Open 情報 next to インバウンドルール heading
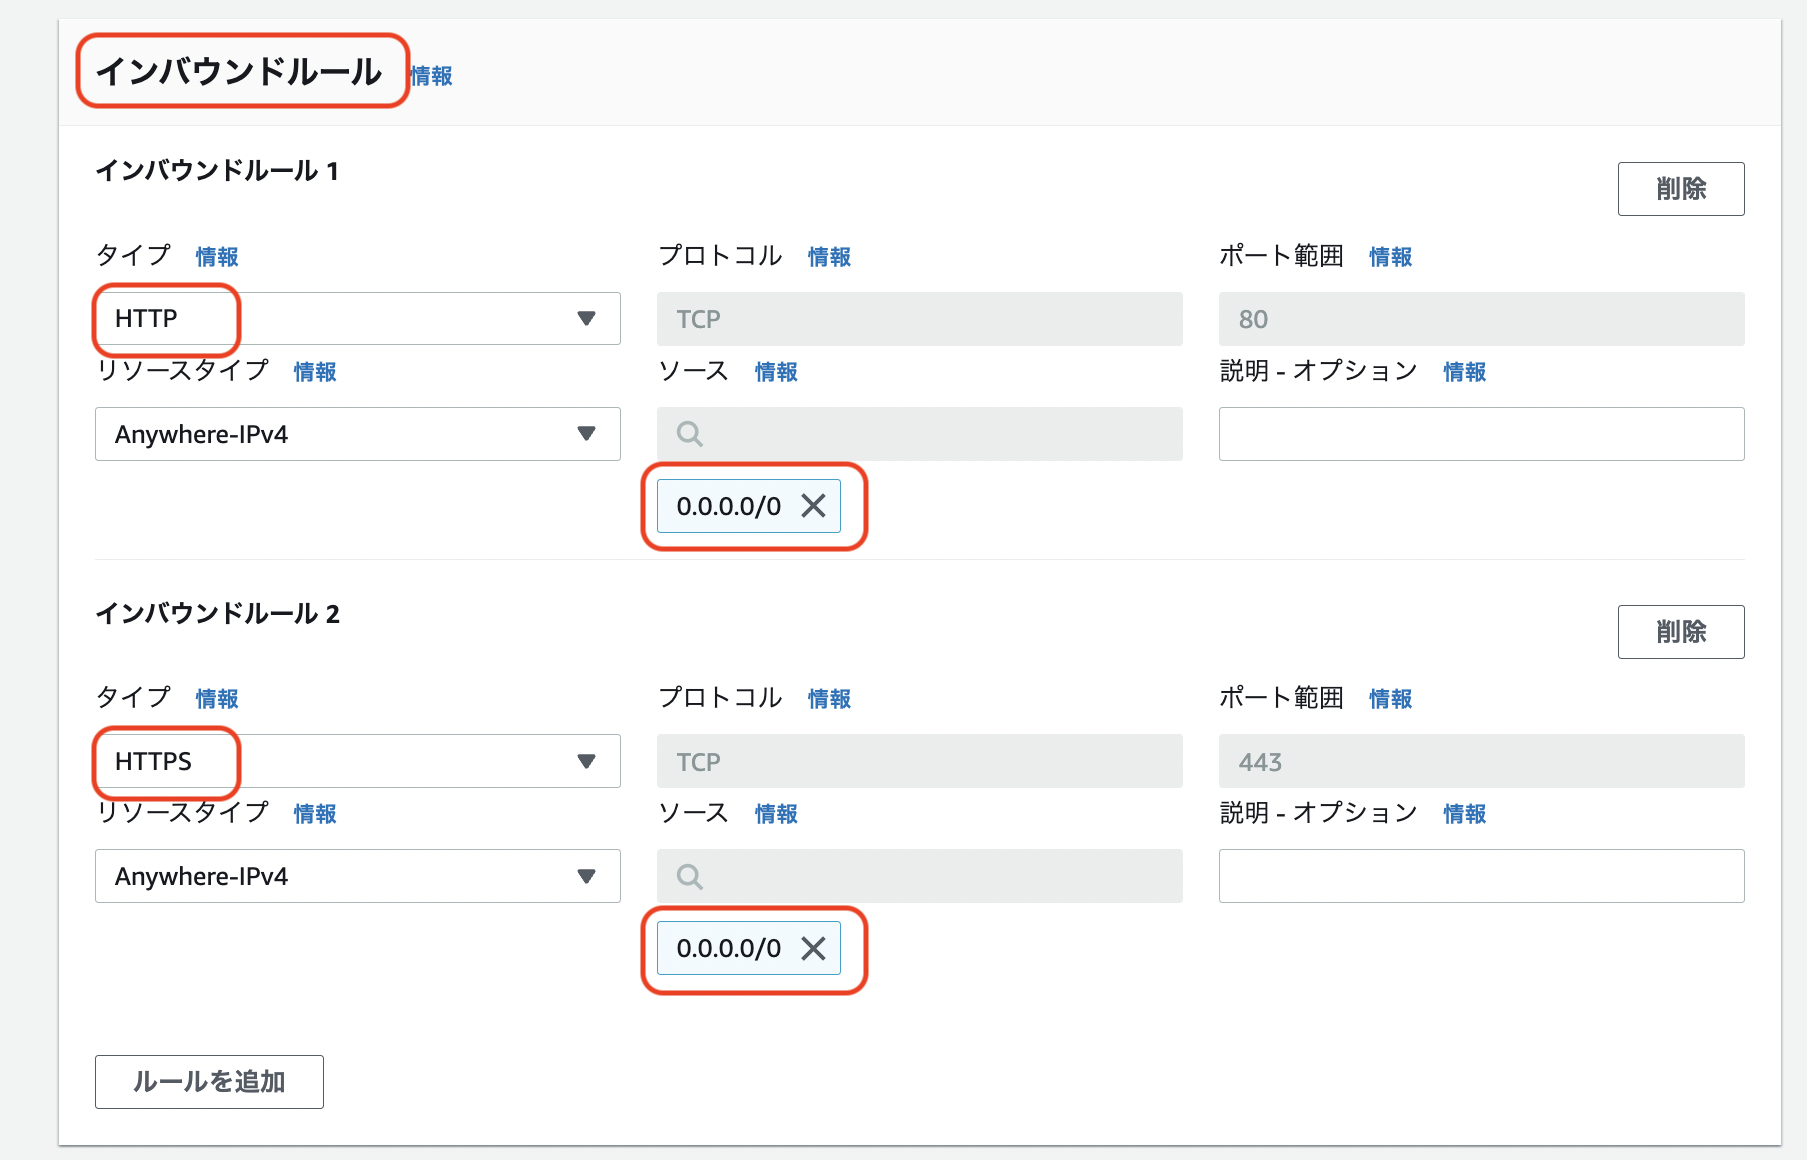Viewport: 1807px width, 1160px height. pos(430,74)
